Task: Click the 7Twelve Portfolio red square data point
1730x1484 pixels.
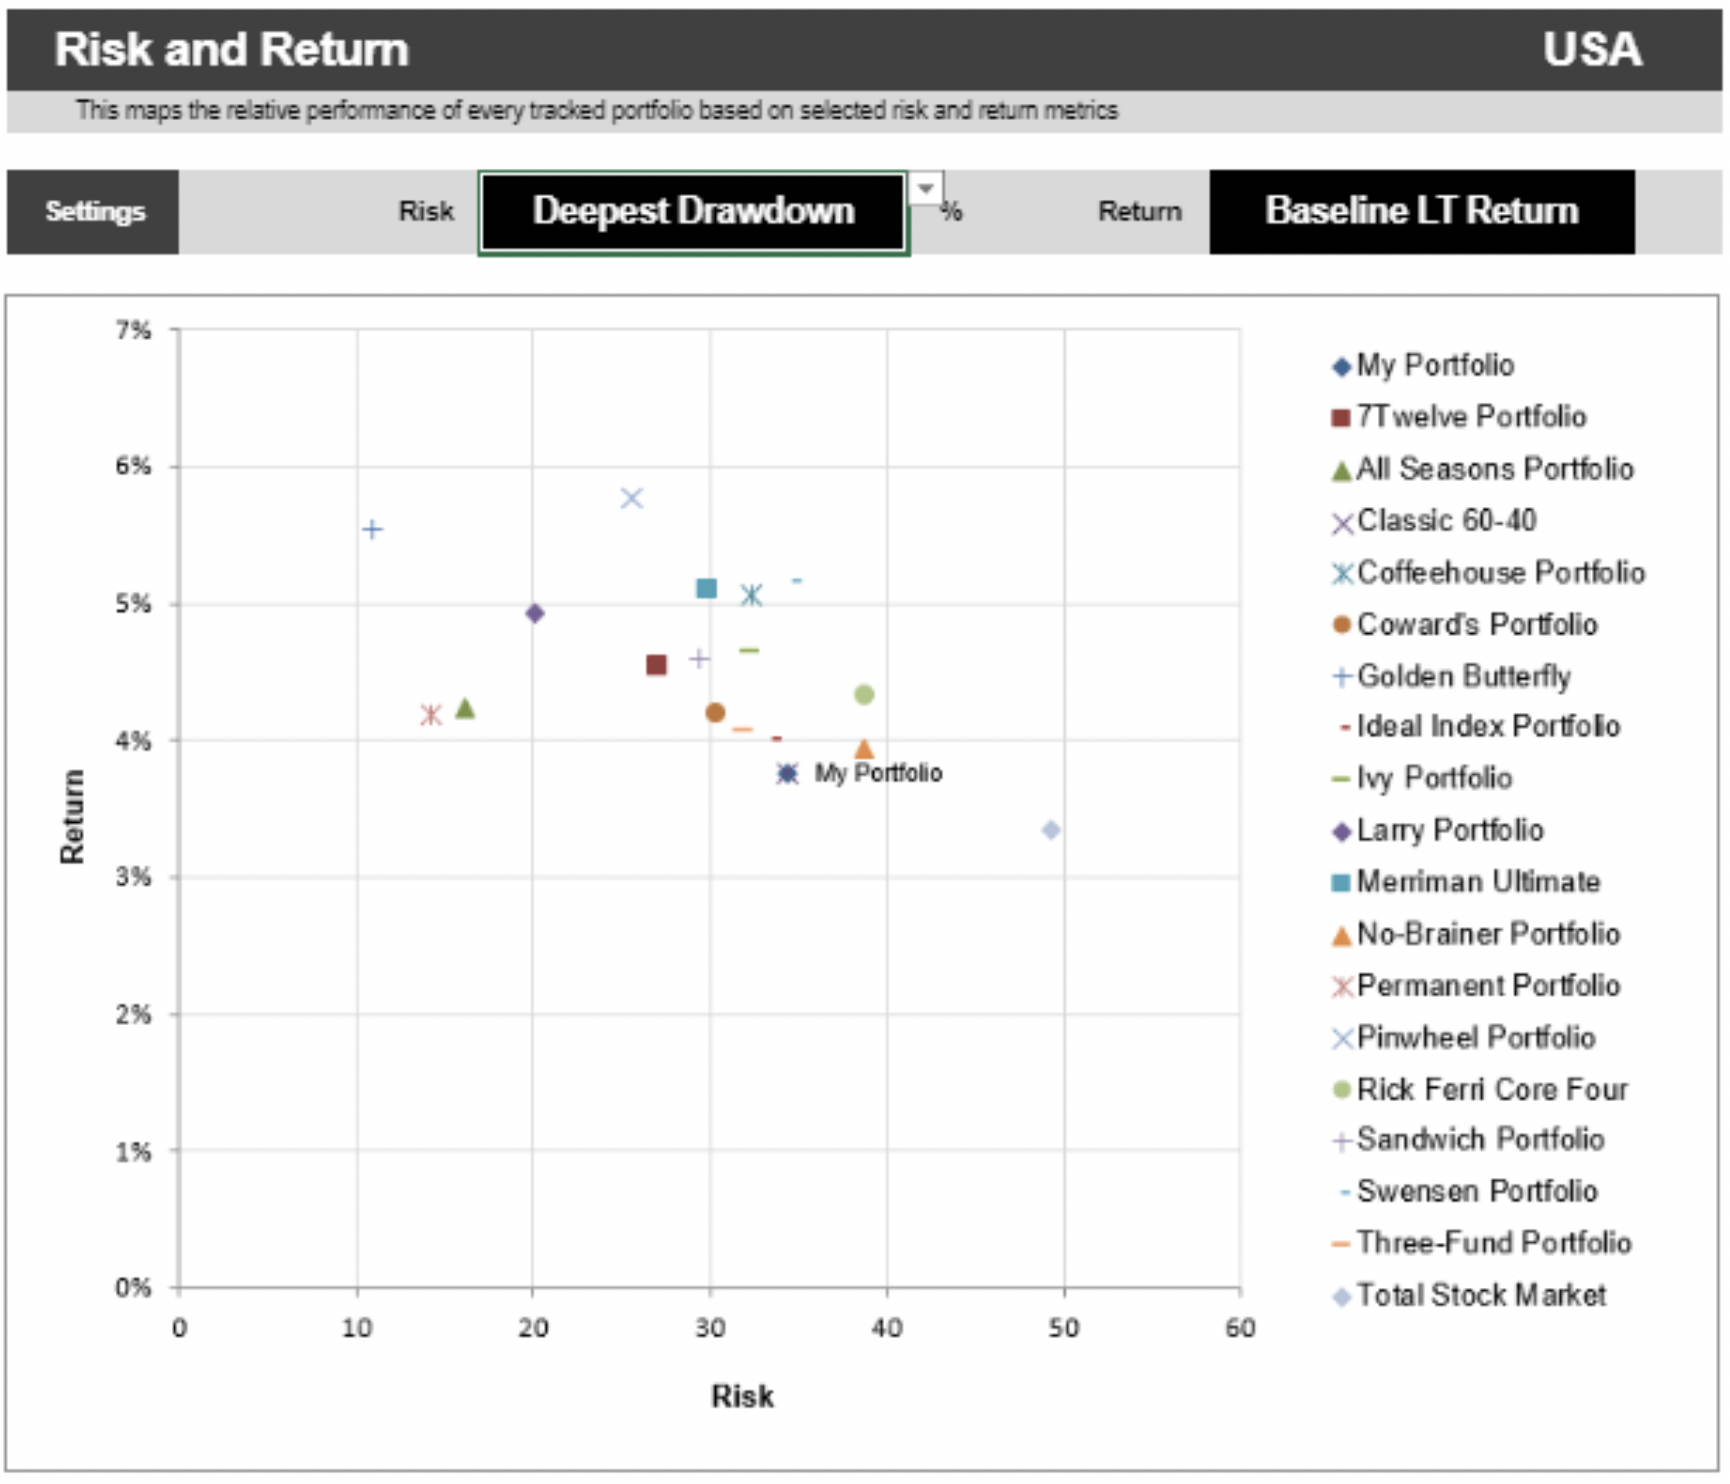Action: coord(656,665)
